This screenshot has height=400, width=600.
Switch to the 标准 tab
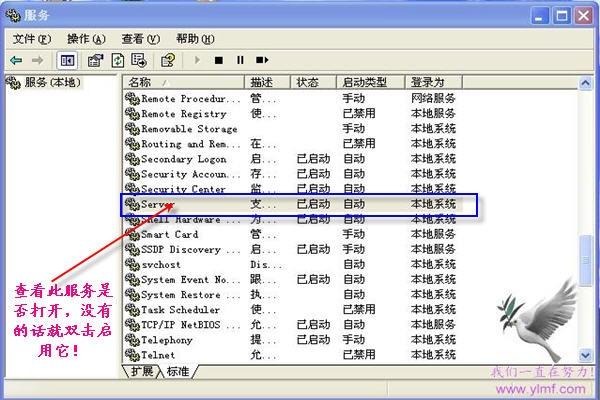pos(178,371)
